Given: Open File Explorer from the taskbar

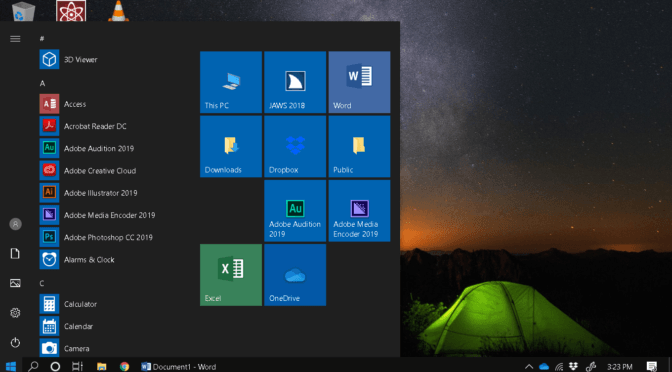Looking at the screenshot, I should [x=102, y=366].
